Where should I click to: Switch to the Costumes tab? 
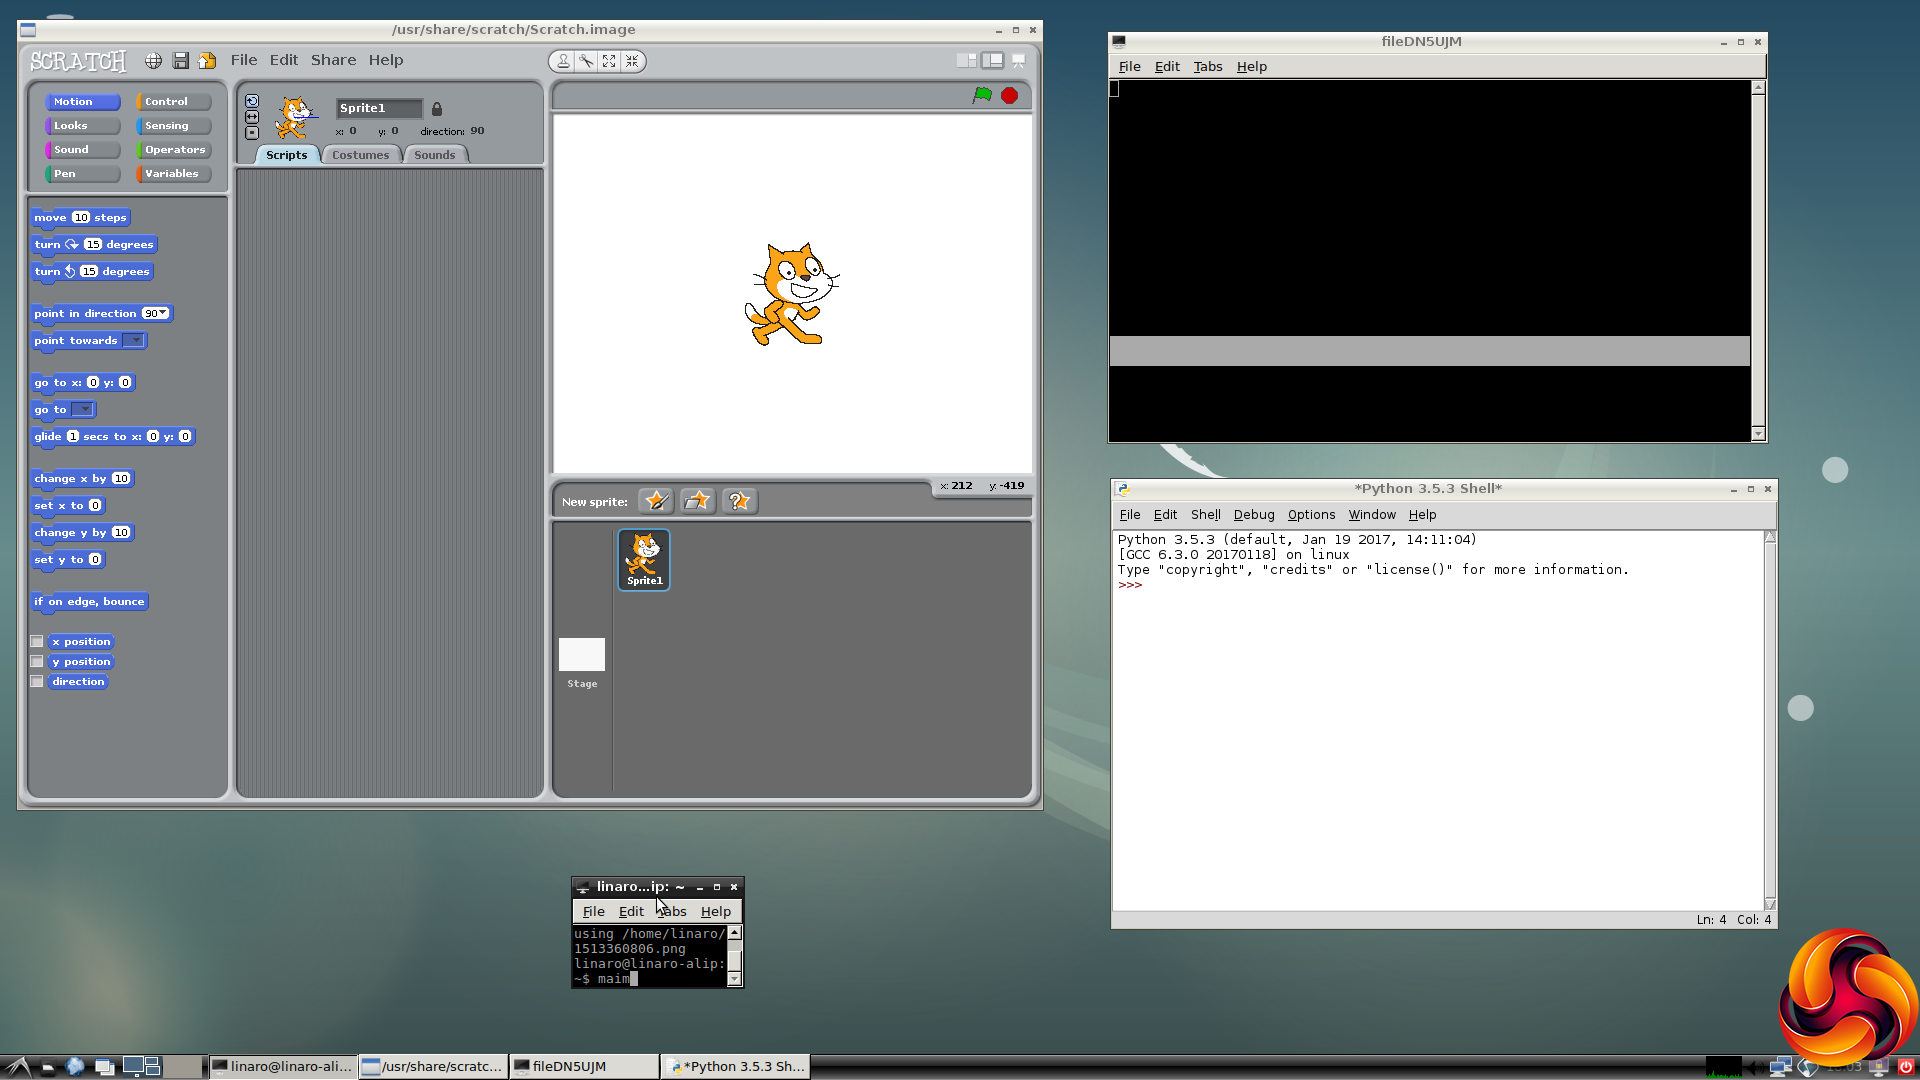pos(360,155)
